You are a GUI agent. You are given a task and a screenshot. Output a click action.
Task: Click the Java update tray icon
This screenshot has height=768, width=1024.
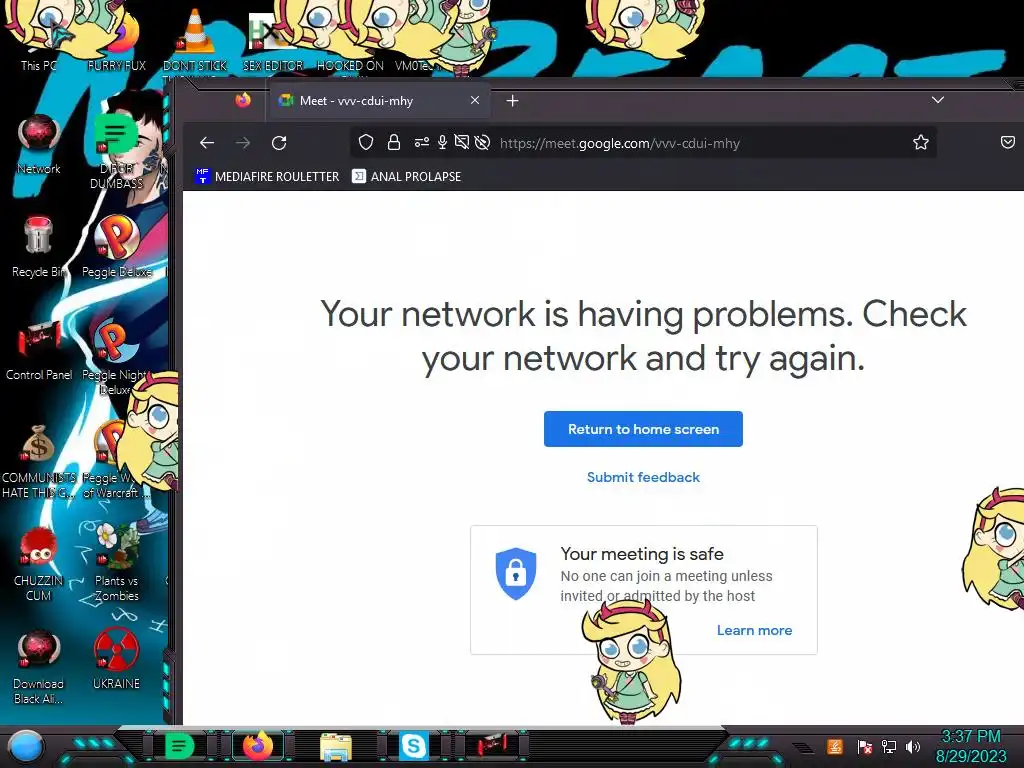(835, 746)
